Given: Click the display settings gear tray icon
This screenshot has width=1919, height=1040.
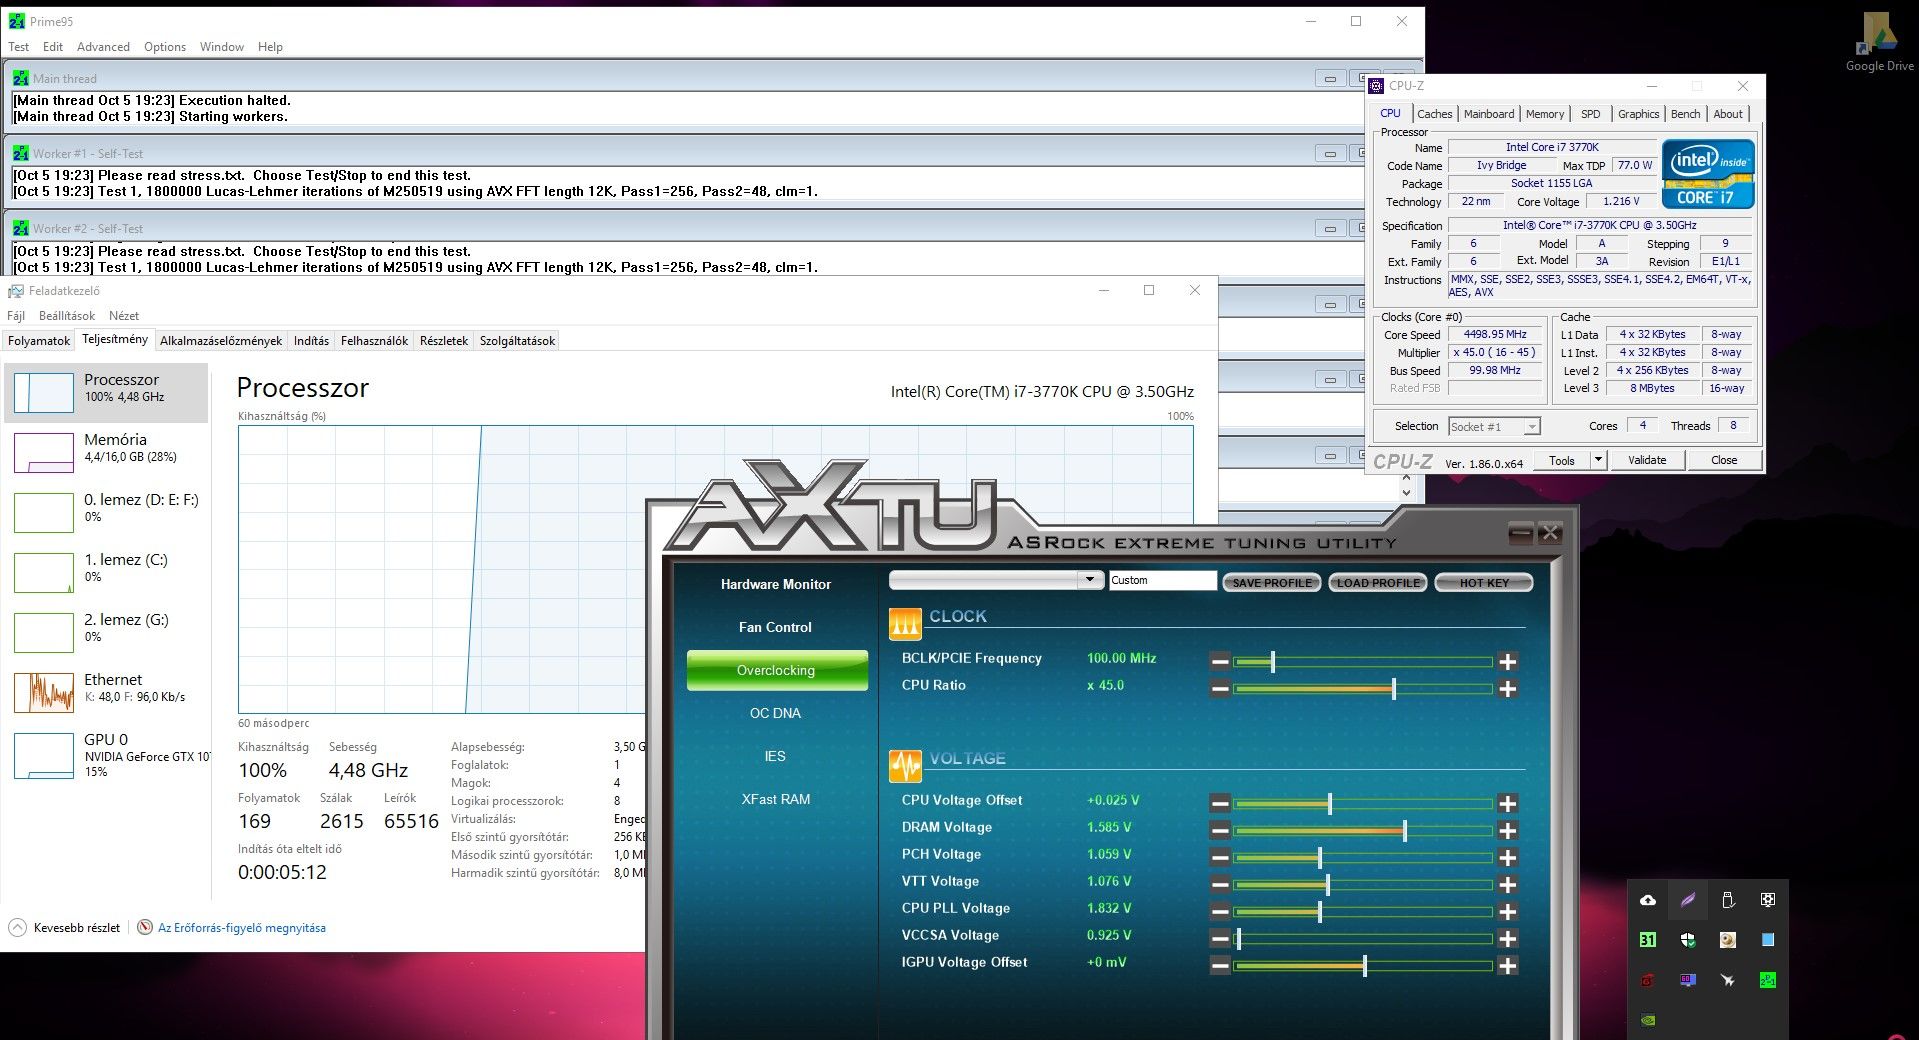Looking at the screenshot, I should click(1768, 900).
